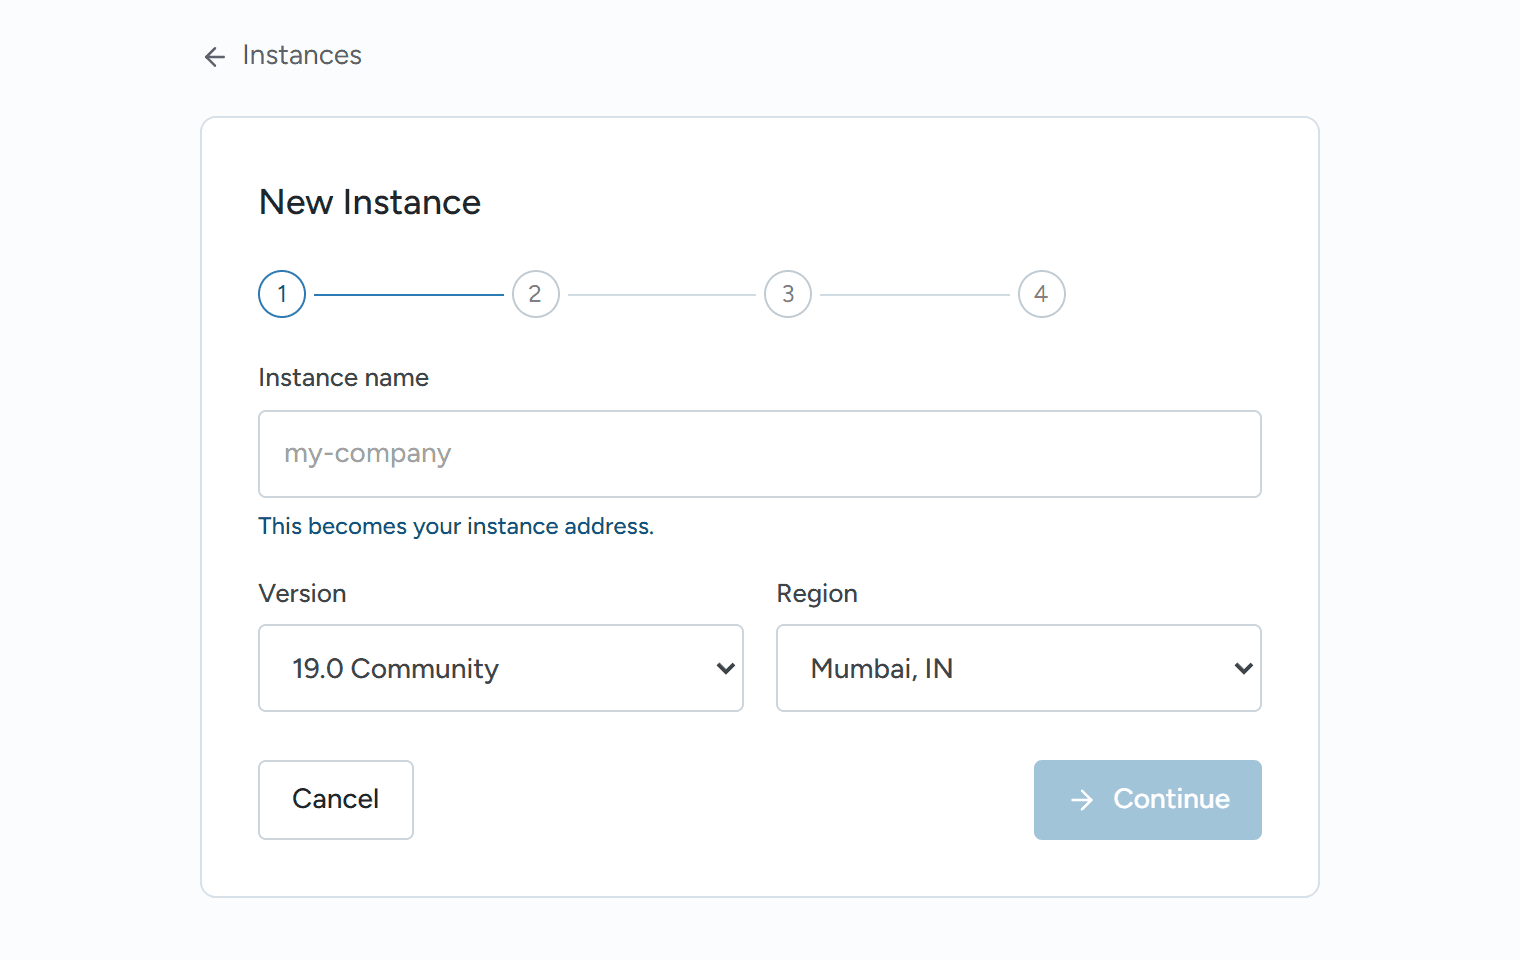1520x960 pixels.
Task: Click the "Version" field label
Action: click(x=302, y=594)
